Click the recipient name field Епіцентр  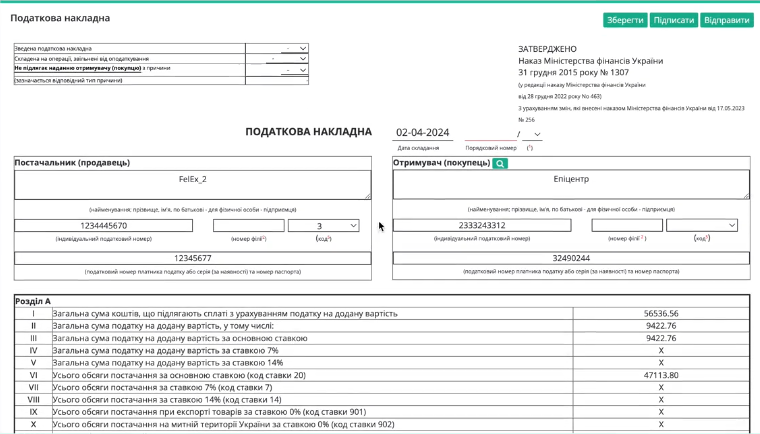(571, 184)
